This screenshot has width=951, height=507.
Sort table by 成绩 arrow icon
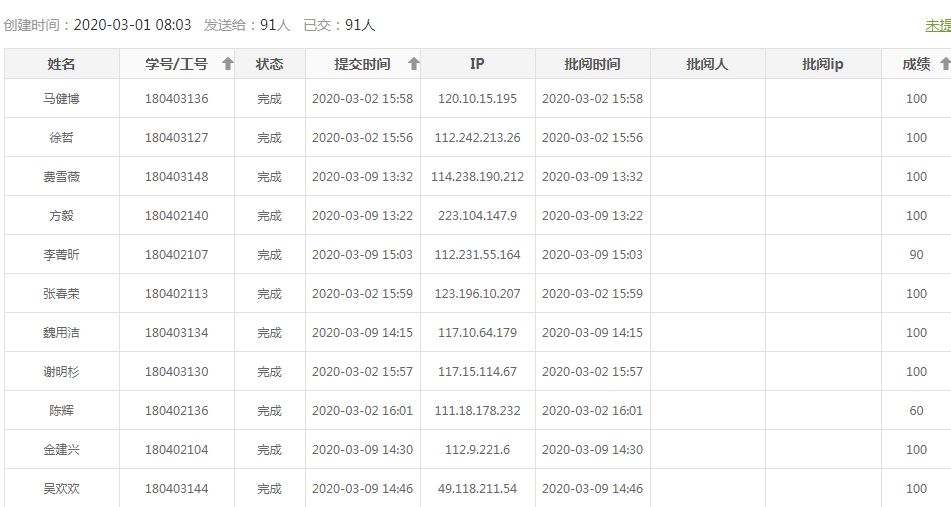pos(944,64)
